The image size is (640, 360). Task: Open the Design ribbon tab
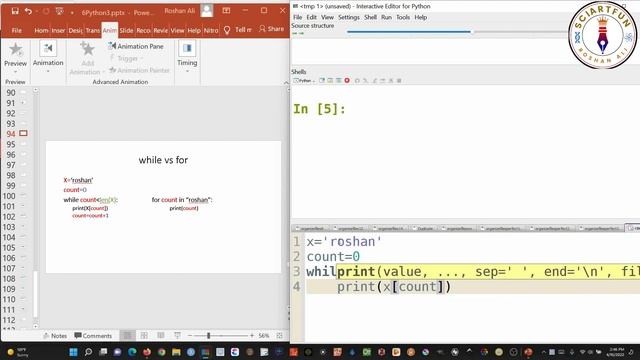[x=75, y=31]
